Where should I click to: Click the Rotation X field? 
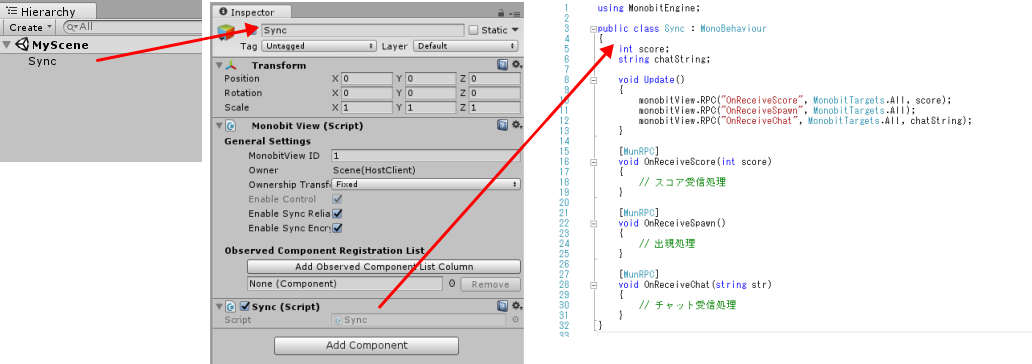(366, 93)
